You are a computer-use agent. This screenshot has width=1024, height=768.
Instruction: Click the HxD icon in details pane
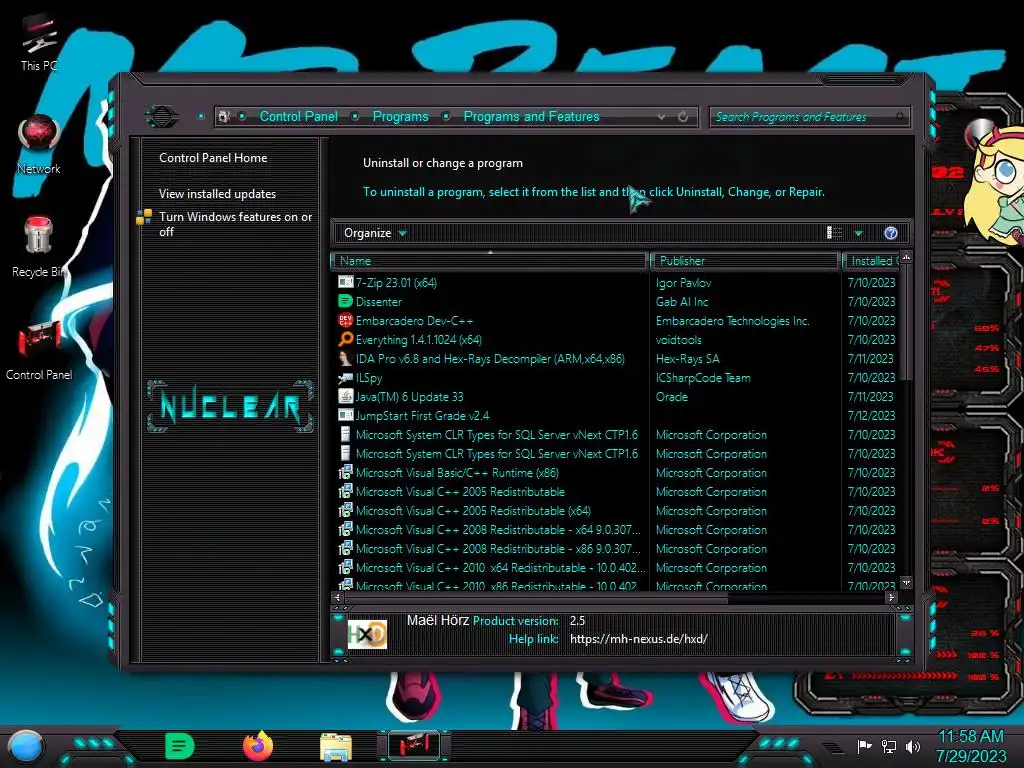(x=367, y=633)
